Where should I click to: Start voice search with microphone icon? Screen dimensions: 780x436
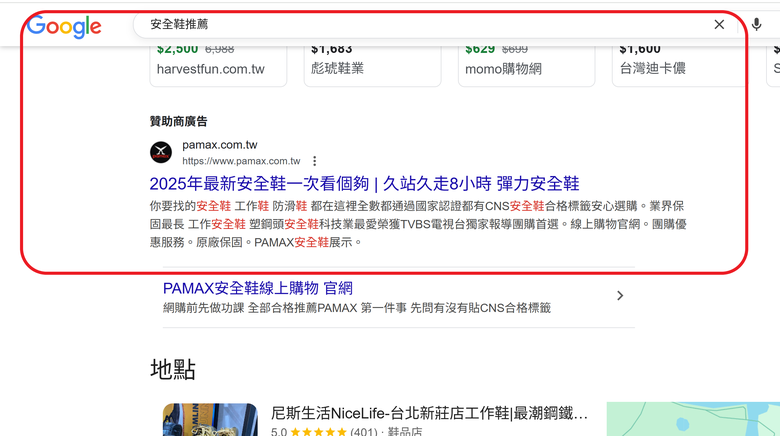pyautogui.click(x=756, y=24)
